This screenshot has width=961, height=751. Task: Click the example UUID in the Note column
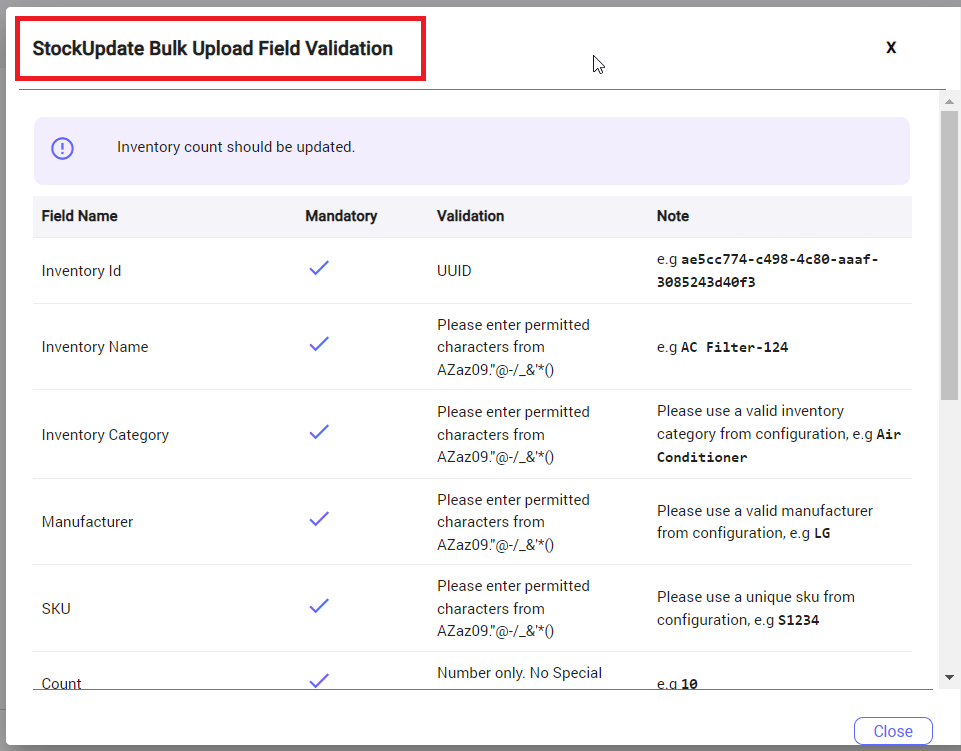click(x=767, y=270)
